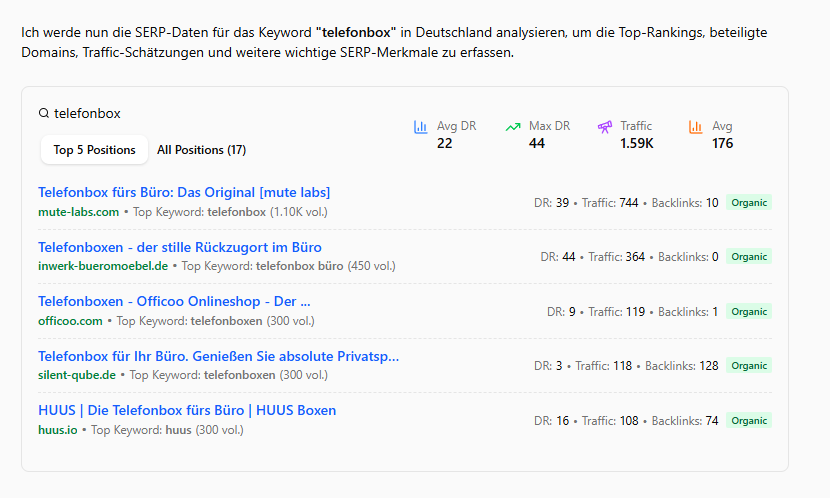830x498 pixels.
Task: Open the silent-qube Telefonbox für Ihr Büro link
Action: (218, 356)
